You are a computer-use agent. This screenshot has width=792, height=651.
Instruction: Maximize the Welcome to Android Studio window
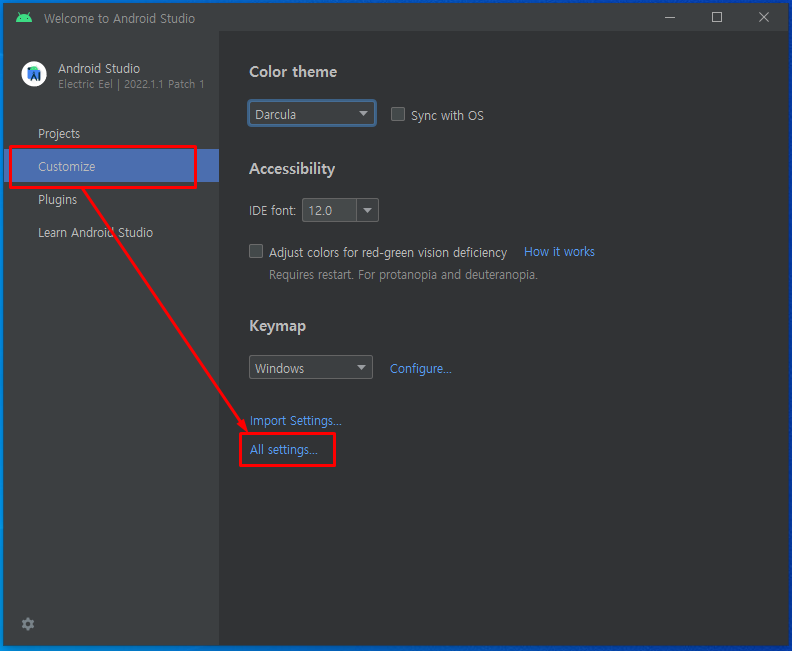(x=717, y=18)
